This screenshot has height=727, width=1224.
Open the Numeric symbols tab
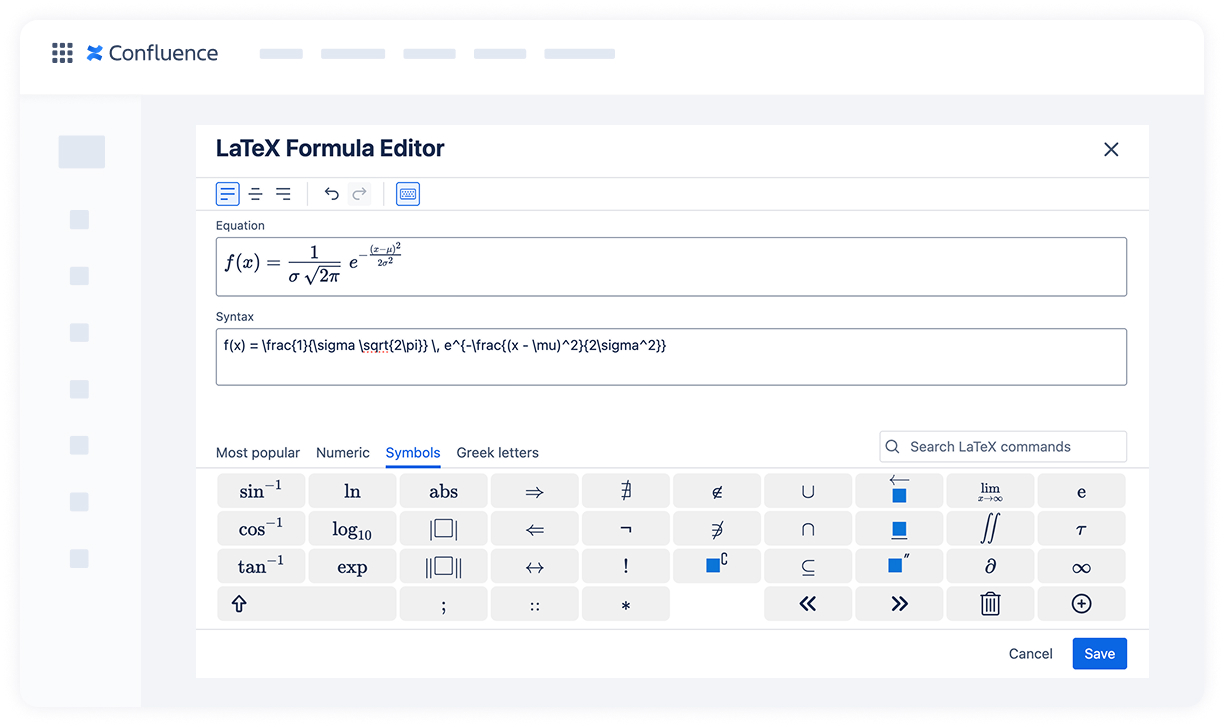343,453
